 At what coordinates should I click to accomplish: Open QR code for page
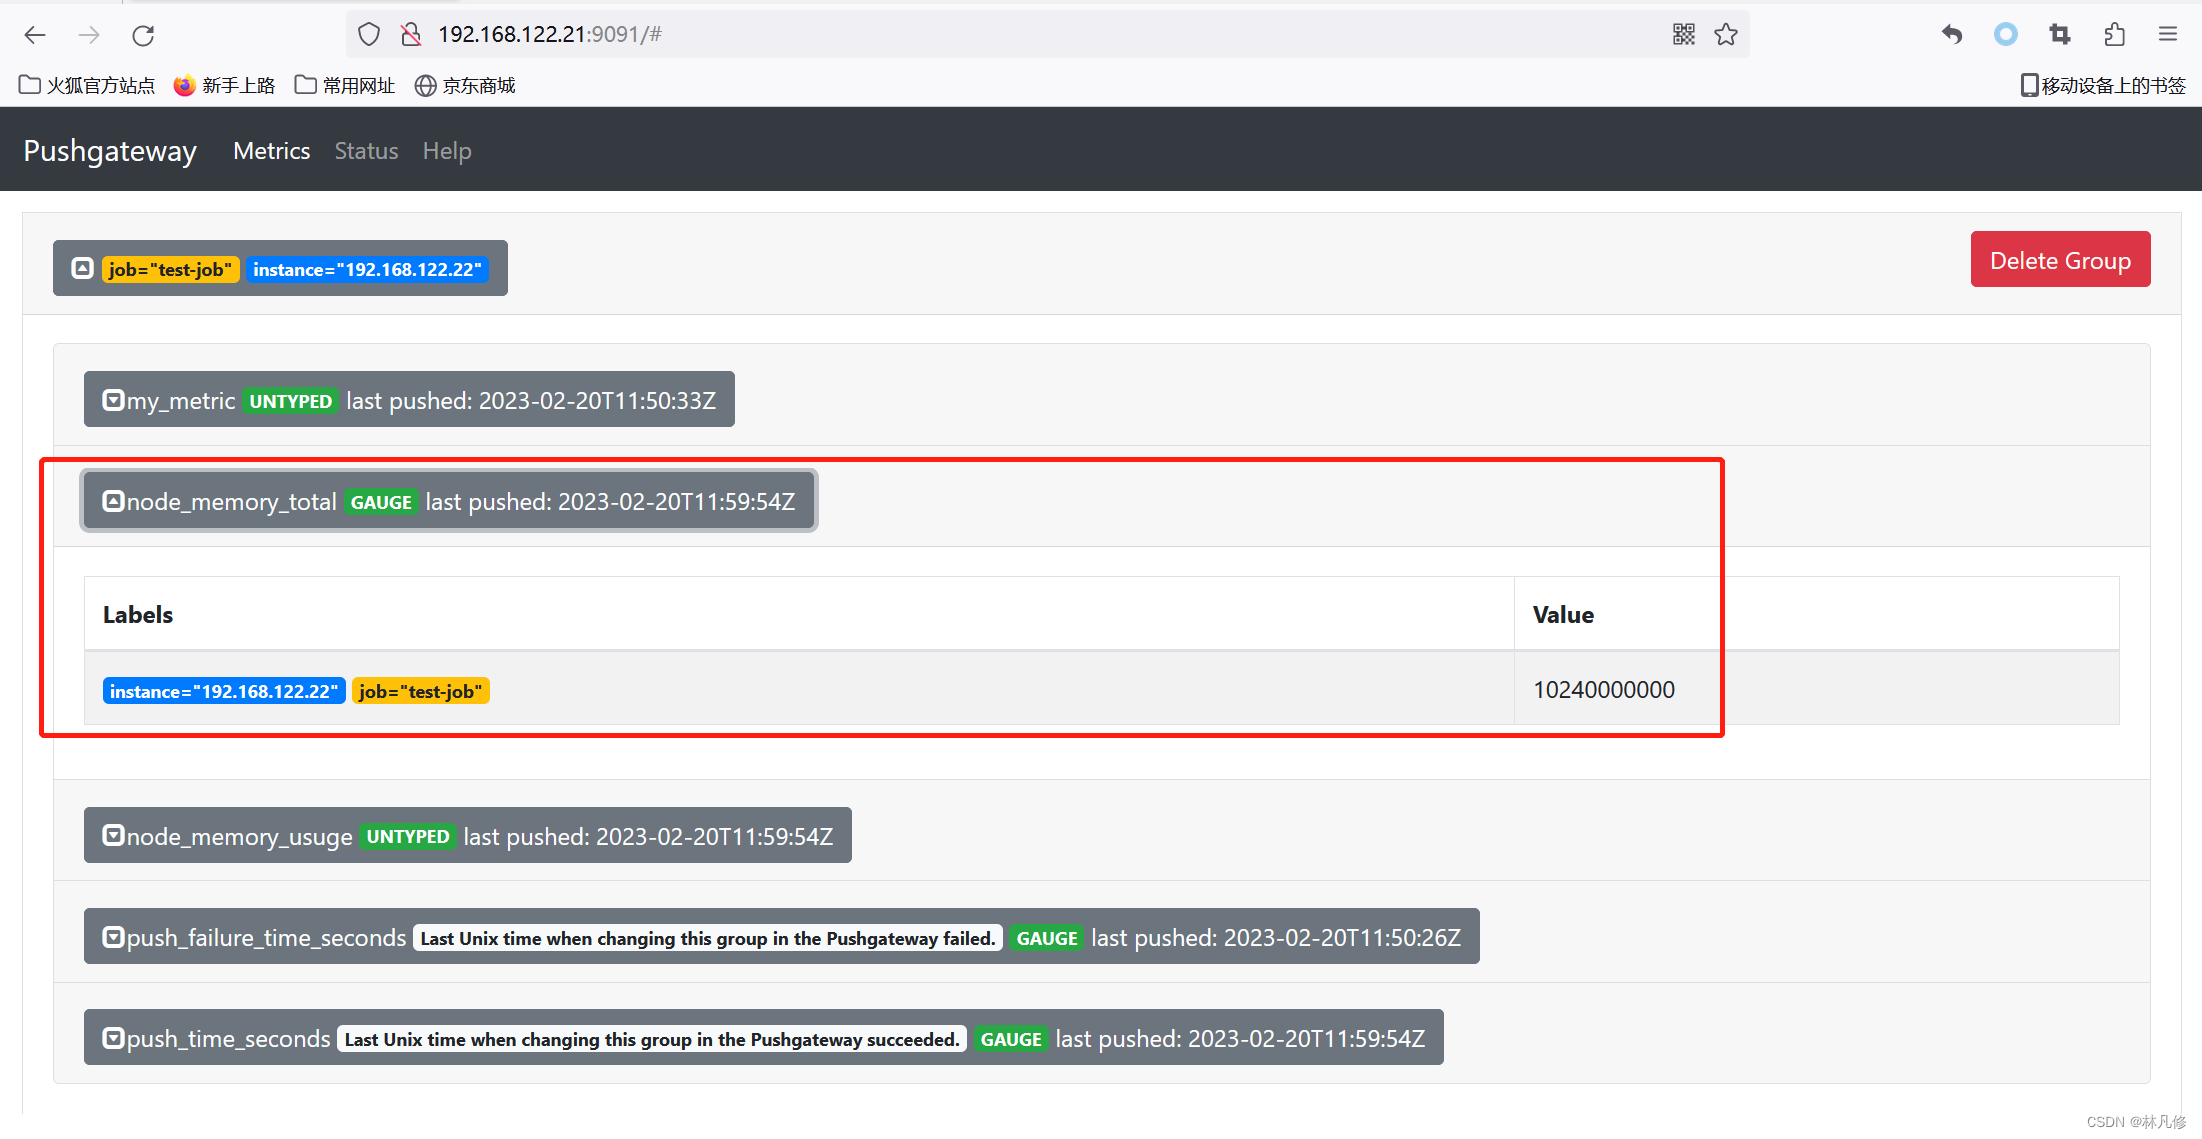1684,35
